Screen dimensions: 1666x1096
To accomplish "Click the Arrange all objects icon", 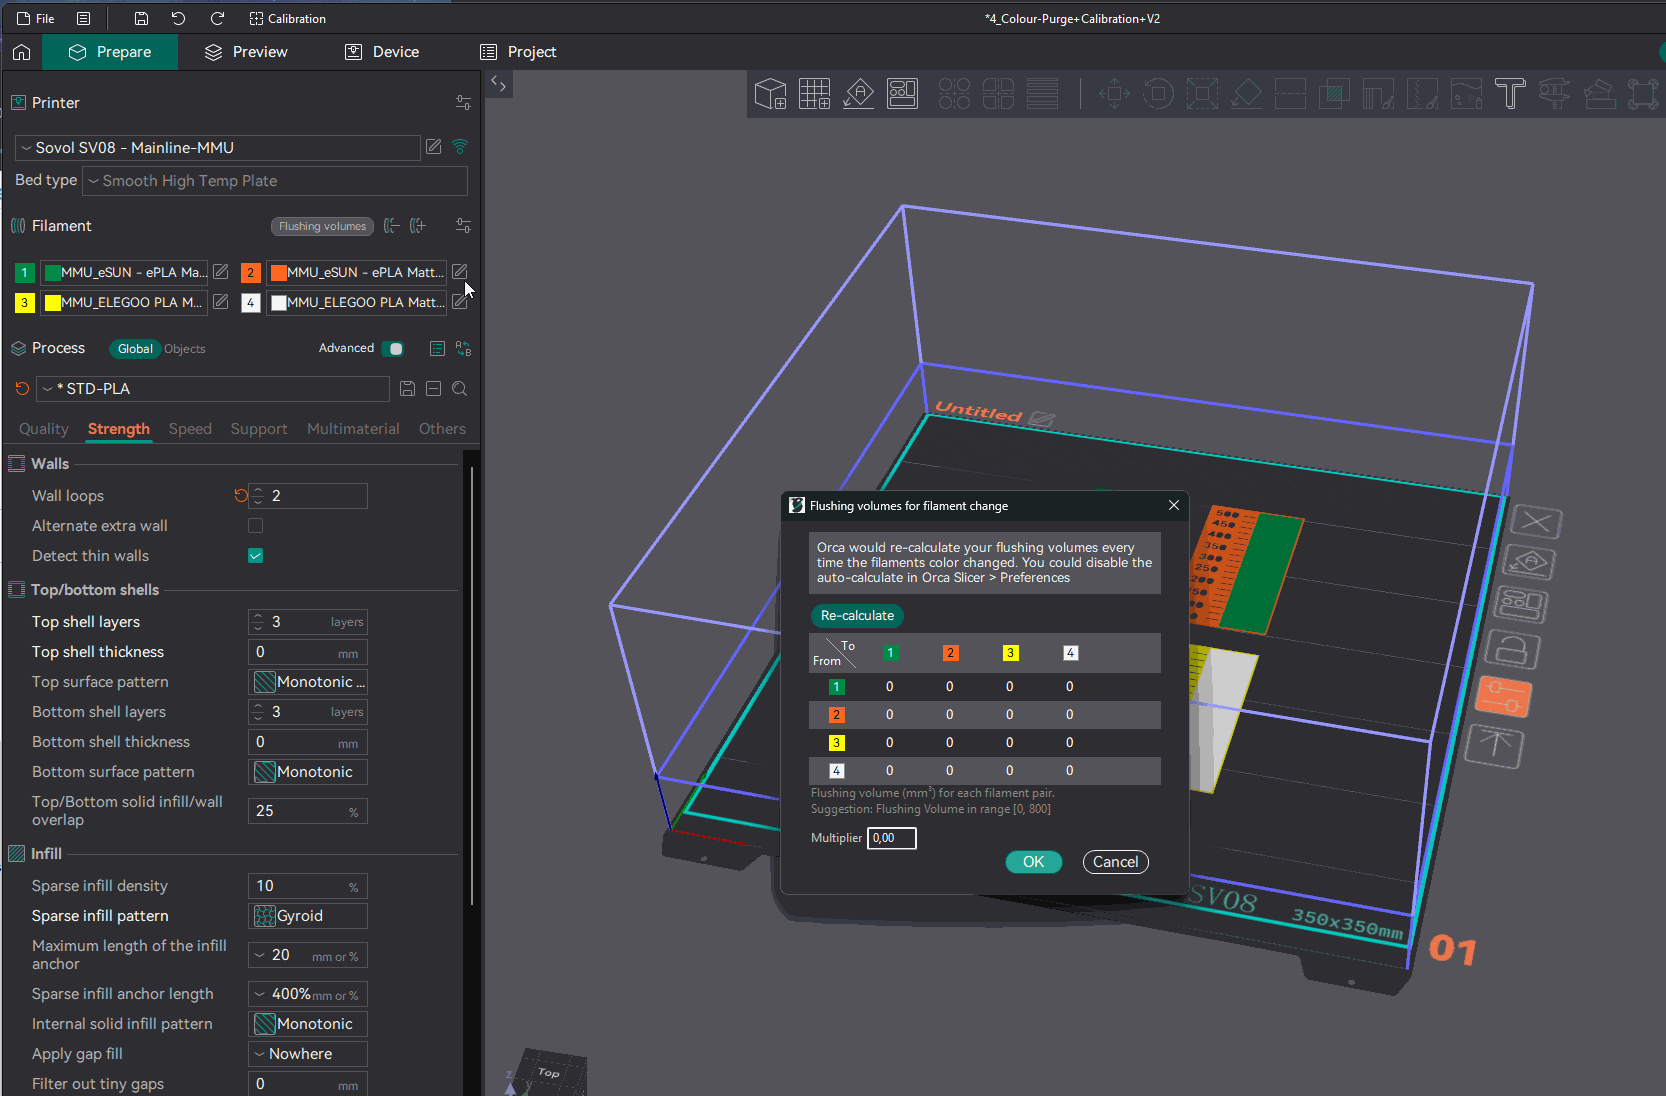I will coord(902,94).
